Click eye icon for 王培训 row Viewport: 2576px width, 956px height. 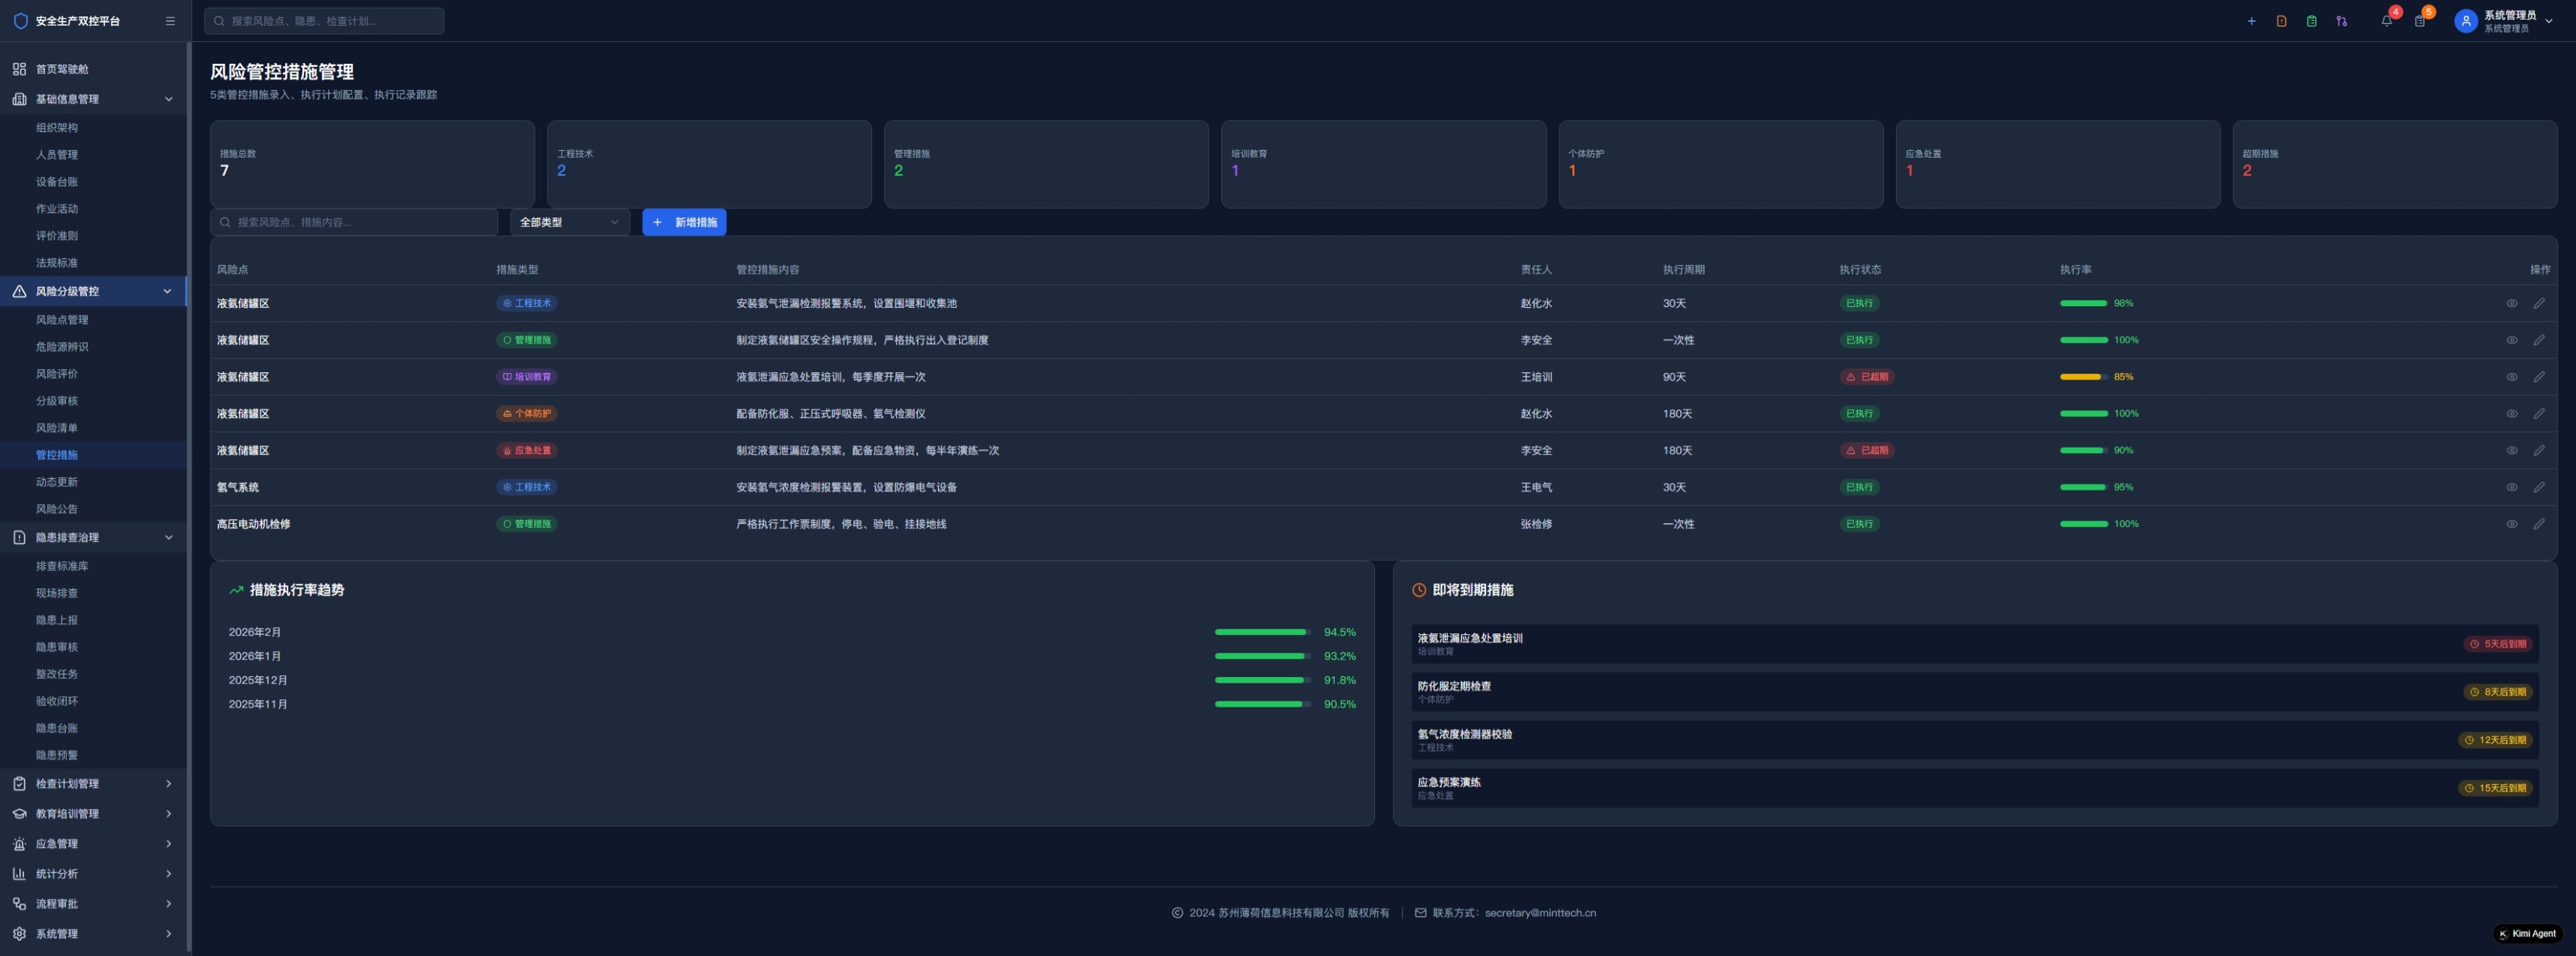(x=2511, y=377)
